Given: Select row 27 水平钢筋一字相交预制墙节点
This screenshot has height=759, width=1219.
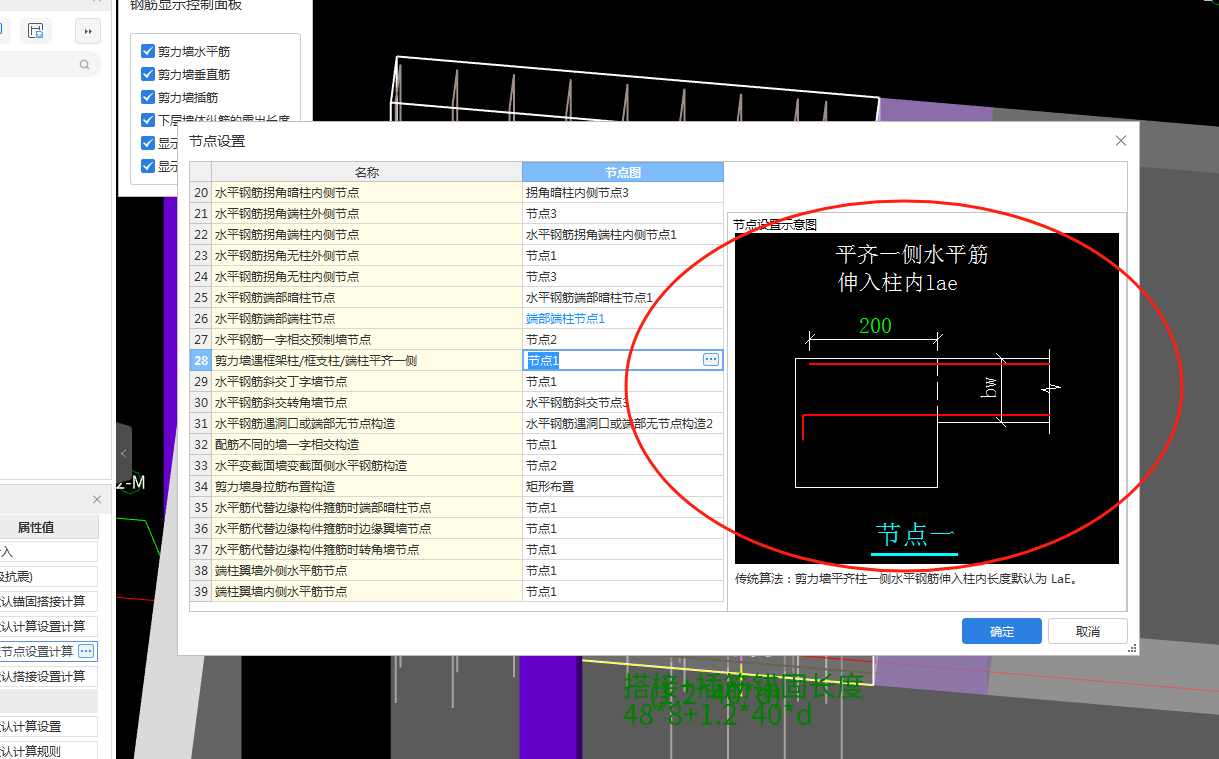Looking at the screenshot, I should point(367,339).
